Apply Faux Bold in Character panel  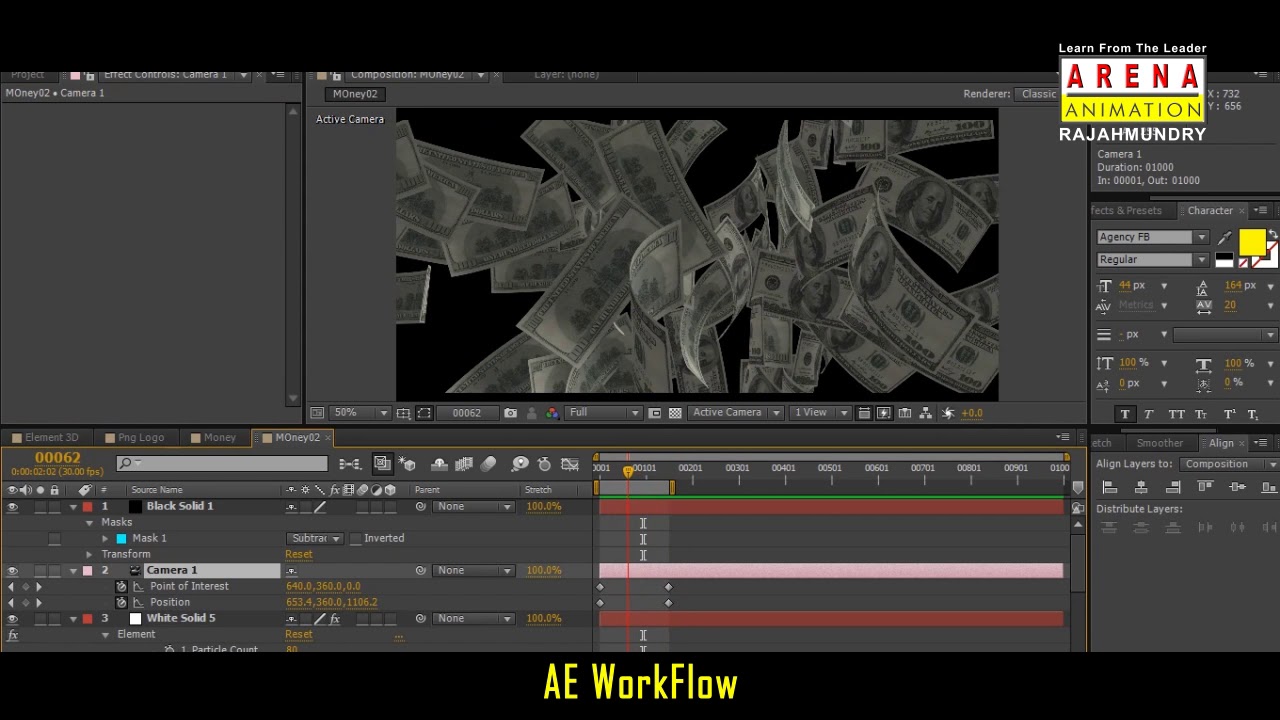(x=1125, y=414)
